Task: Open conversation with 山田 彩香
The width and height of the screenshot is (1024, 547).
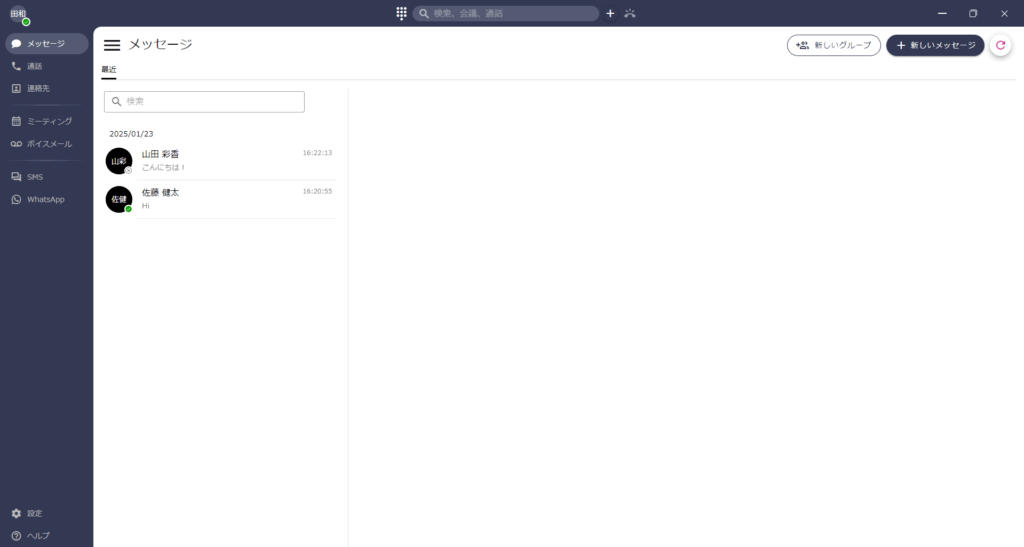Action: (x=220, y=160)
